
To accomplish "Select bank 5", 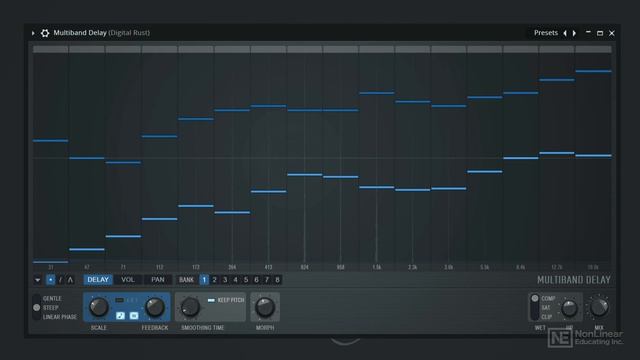I will pyautogui.click(x=246, y=280).
